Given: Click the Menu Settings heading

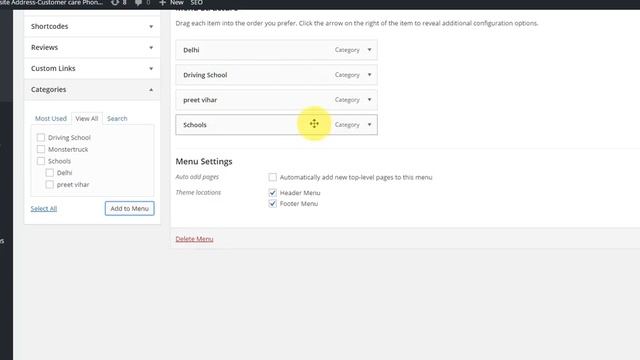Looking at the screenshot, I should coord(204,162).
